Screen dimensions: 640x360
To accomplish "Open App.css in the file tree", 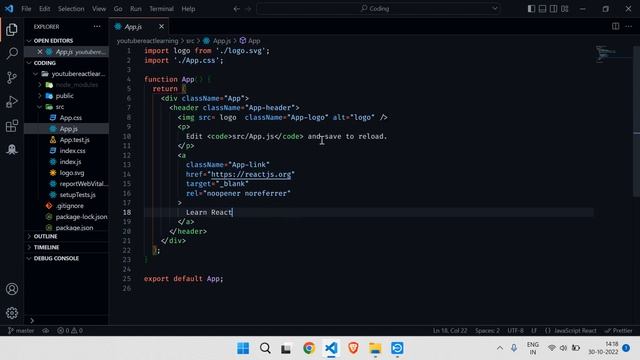I will 67,118.
